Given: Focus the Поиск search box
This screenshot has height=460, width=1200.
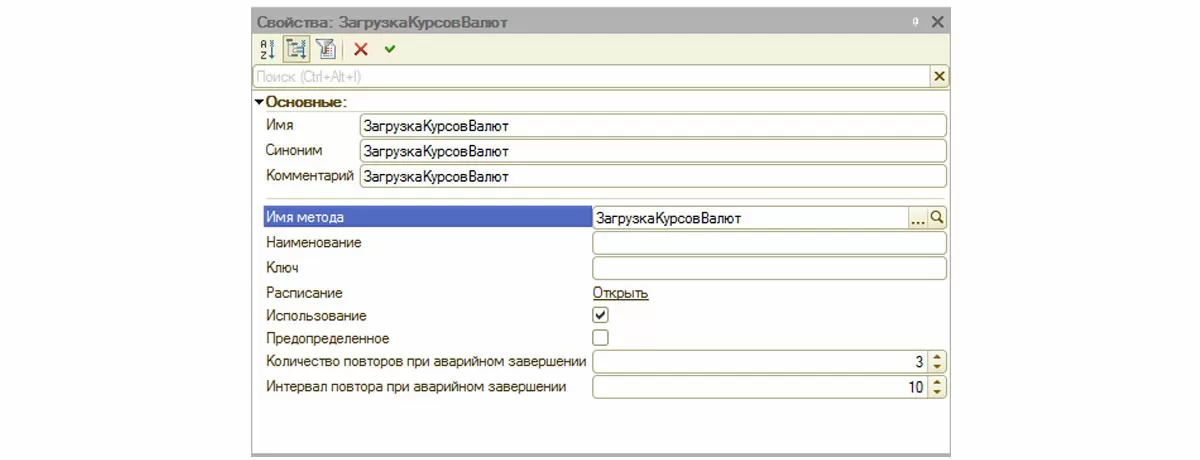Looking at the screenshot, I should (591, 77).
